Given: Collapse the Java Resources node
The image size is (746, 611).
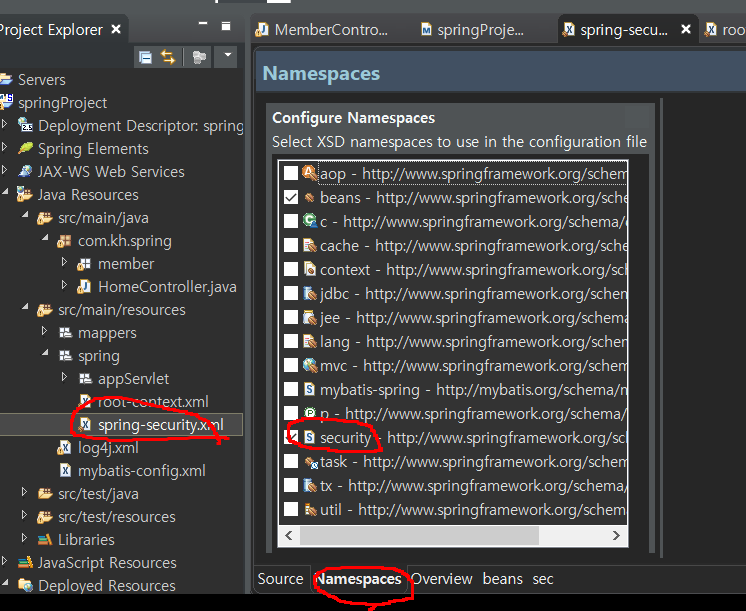Looking at the screenshot, I should coord(5,192).
